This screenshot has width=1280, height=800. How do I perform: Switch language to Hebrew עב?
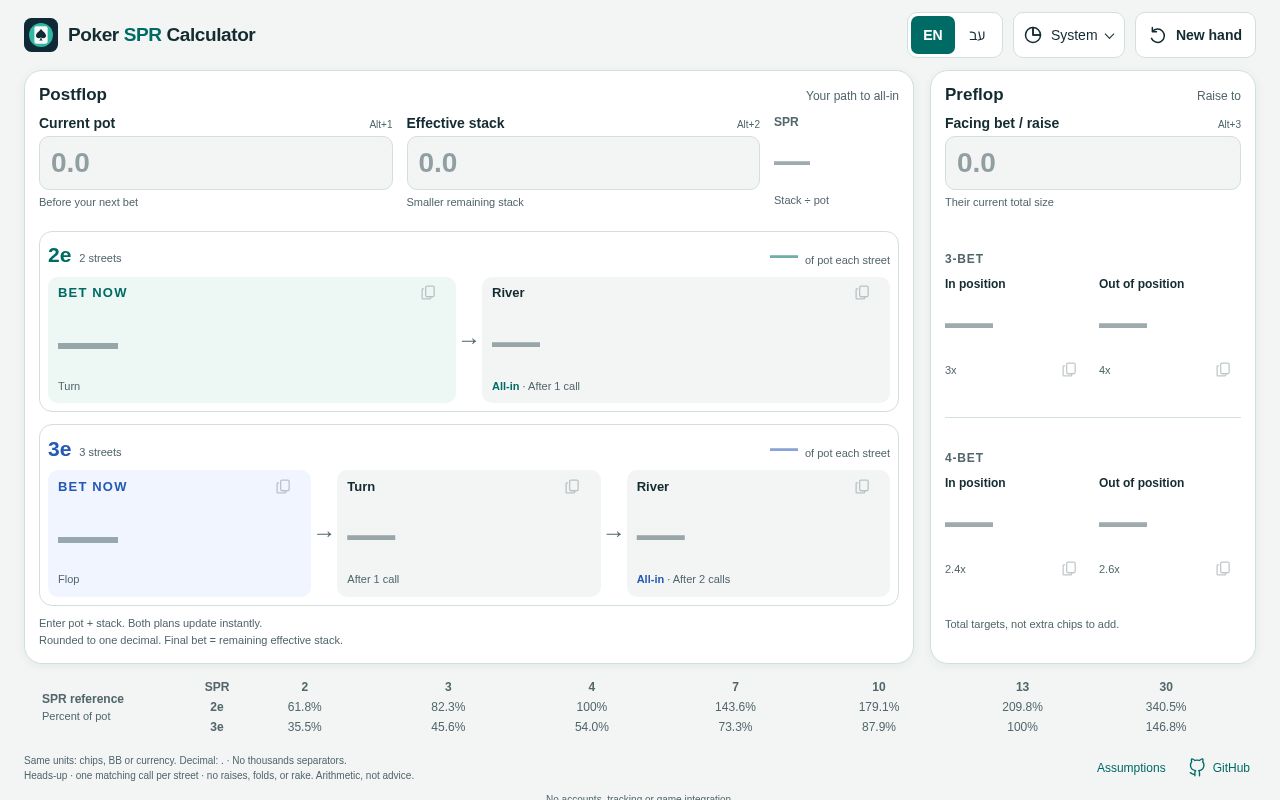977,35
